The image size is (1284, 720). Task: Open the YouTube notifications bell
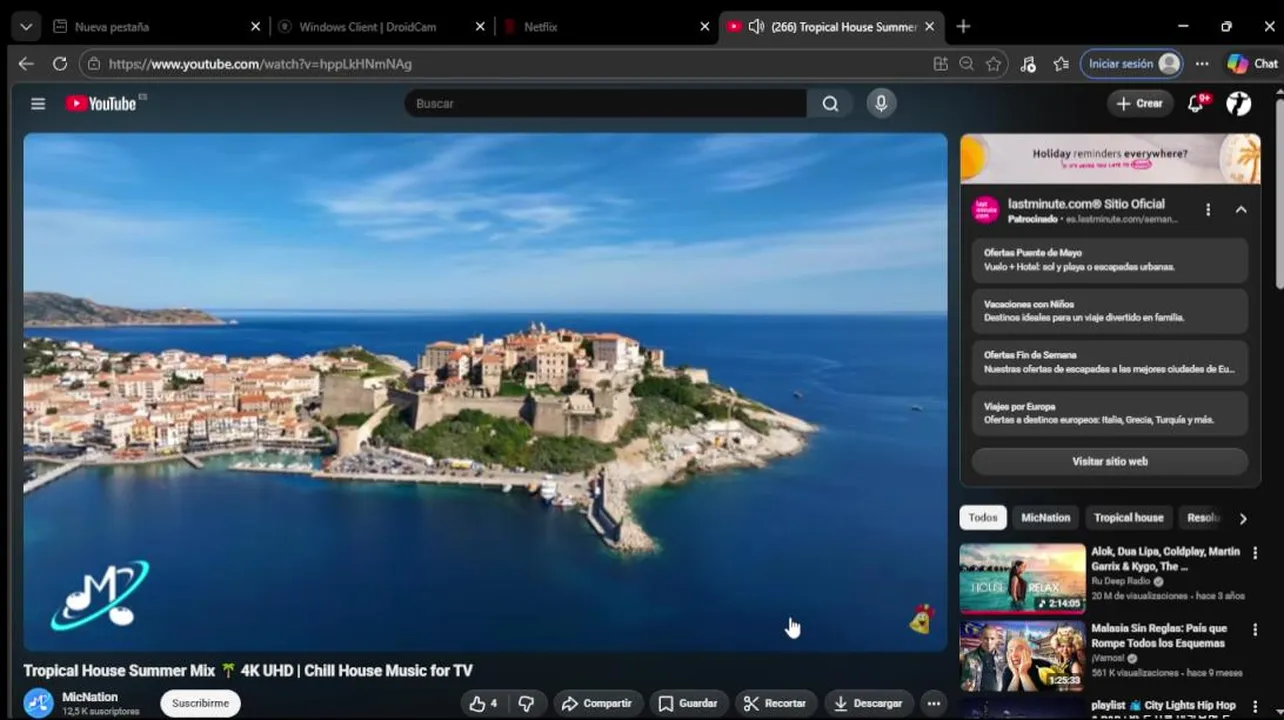coord(1197,103)
